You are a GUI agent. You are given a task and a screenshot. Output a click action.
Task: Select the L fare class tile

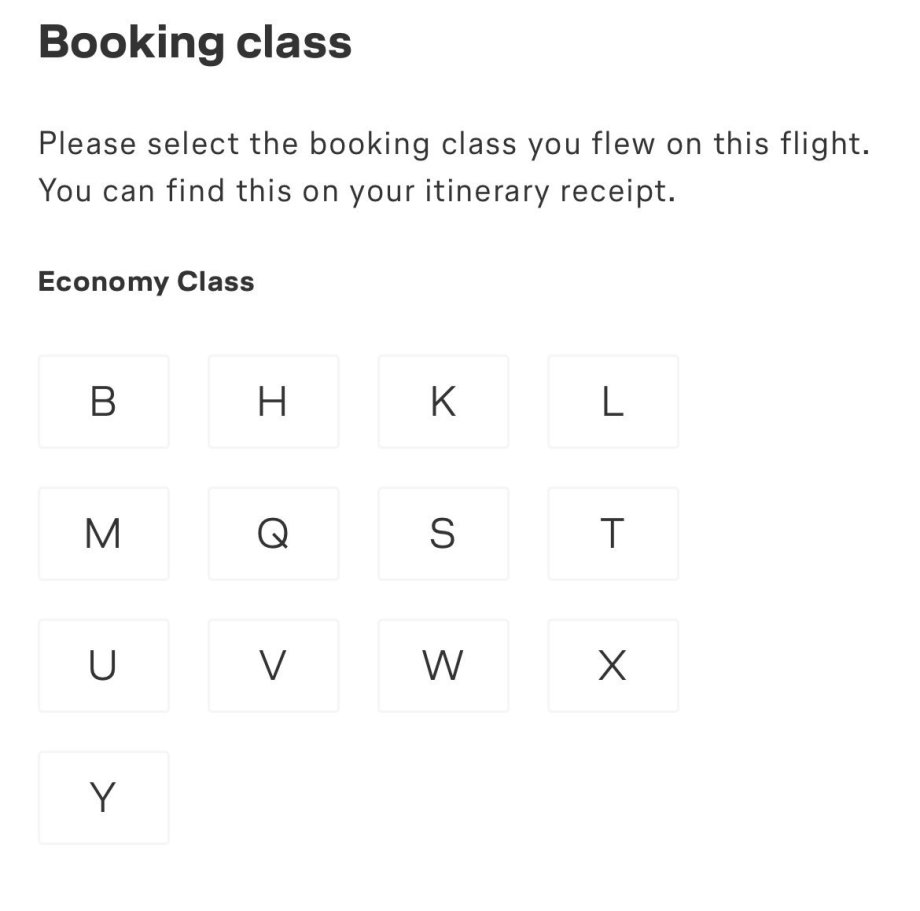613,401
